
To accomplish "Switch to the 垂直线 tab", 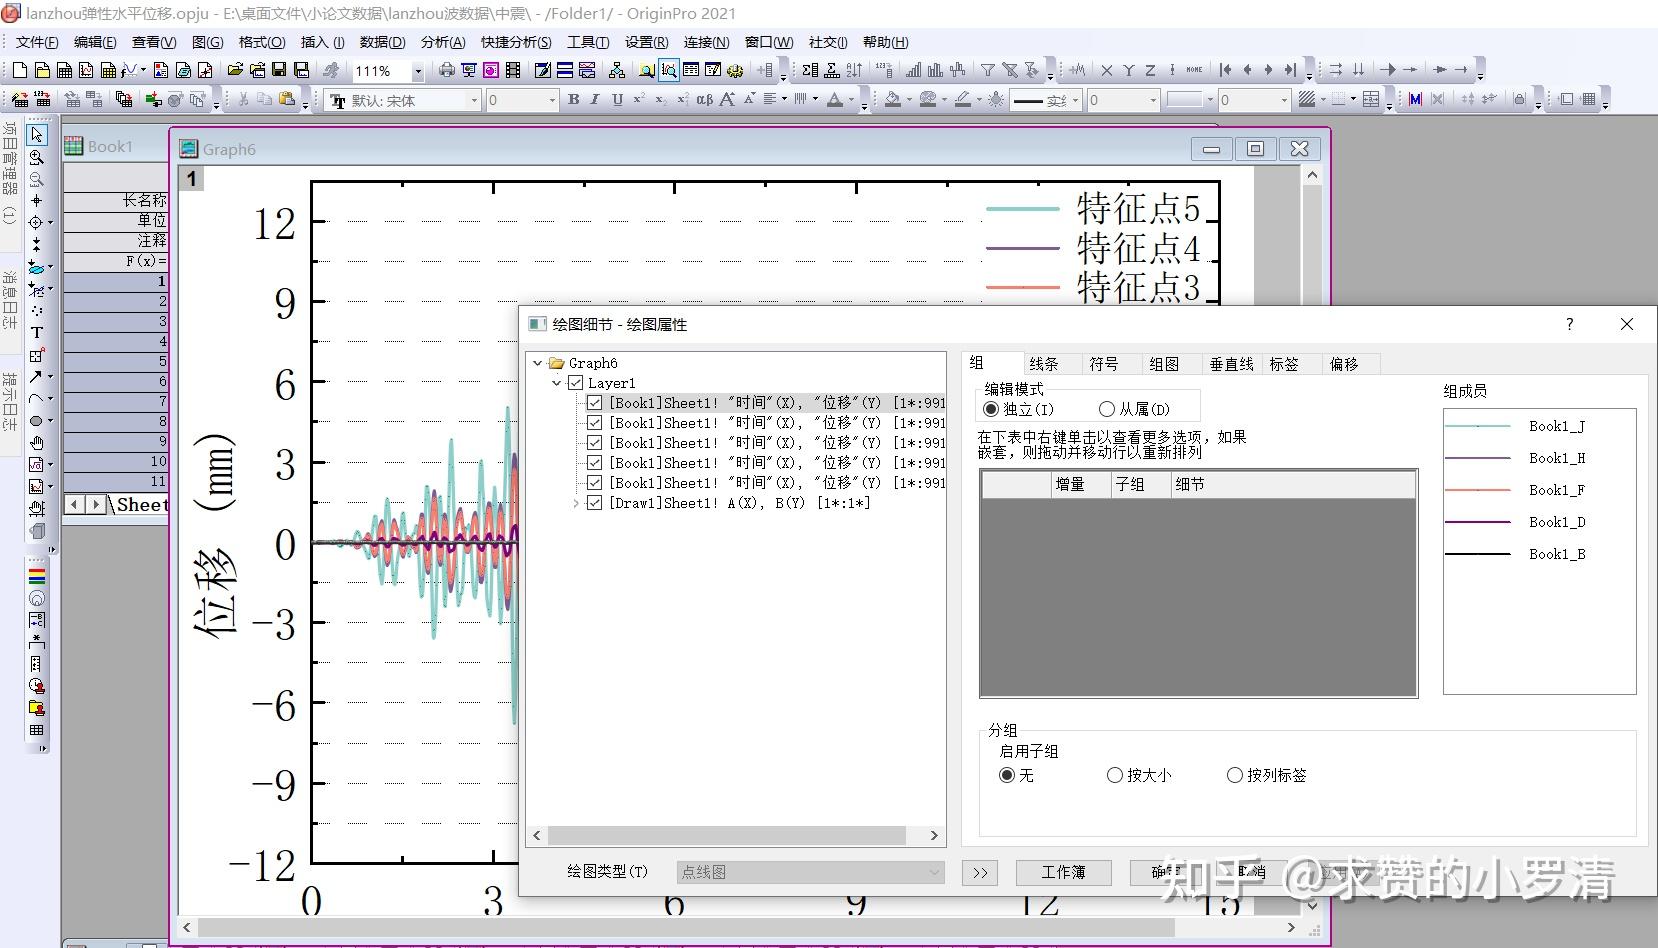I will click(1231, 364).
